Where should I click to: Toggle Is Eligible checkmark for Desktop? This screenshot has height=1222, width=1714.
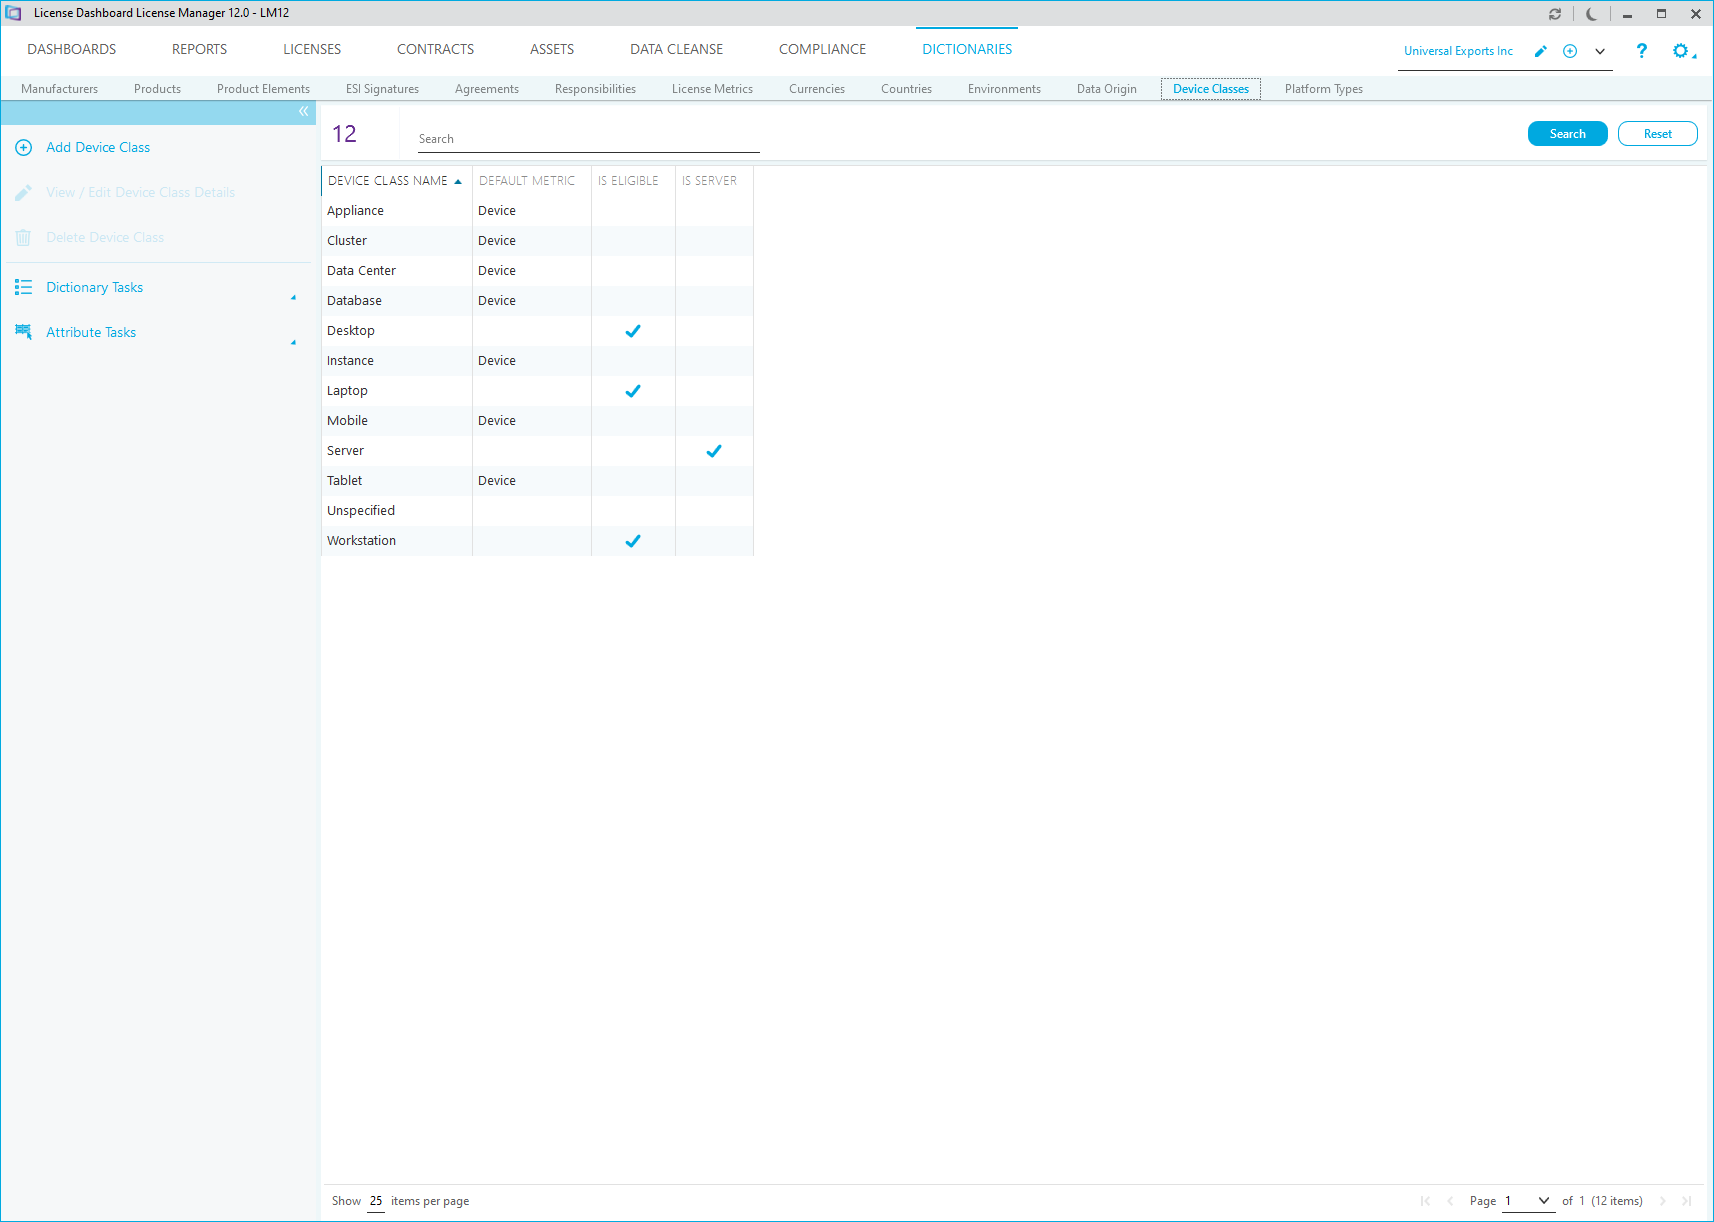click(x=633, y=331)
